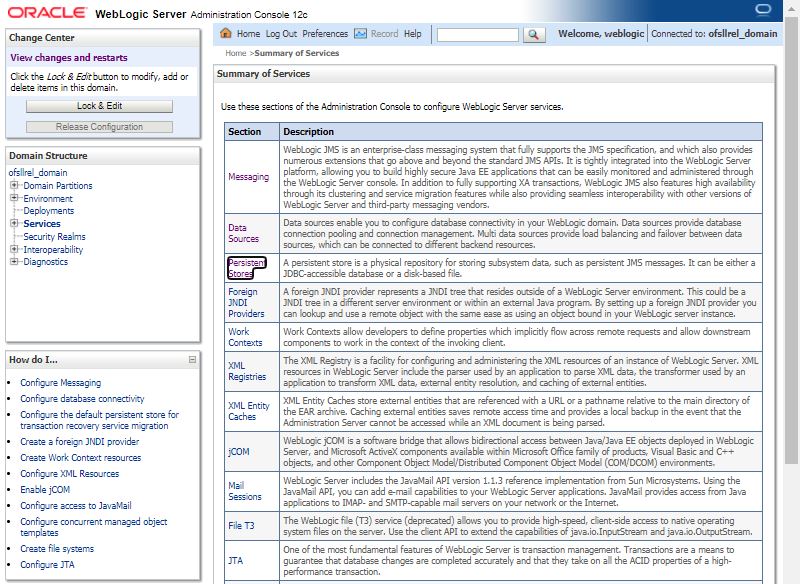Select Domain Partitions tree item

[x=58, y=185]
